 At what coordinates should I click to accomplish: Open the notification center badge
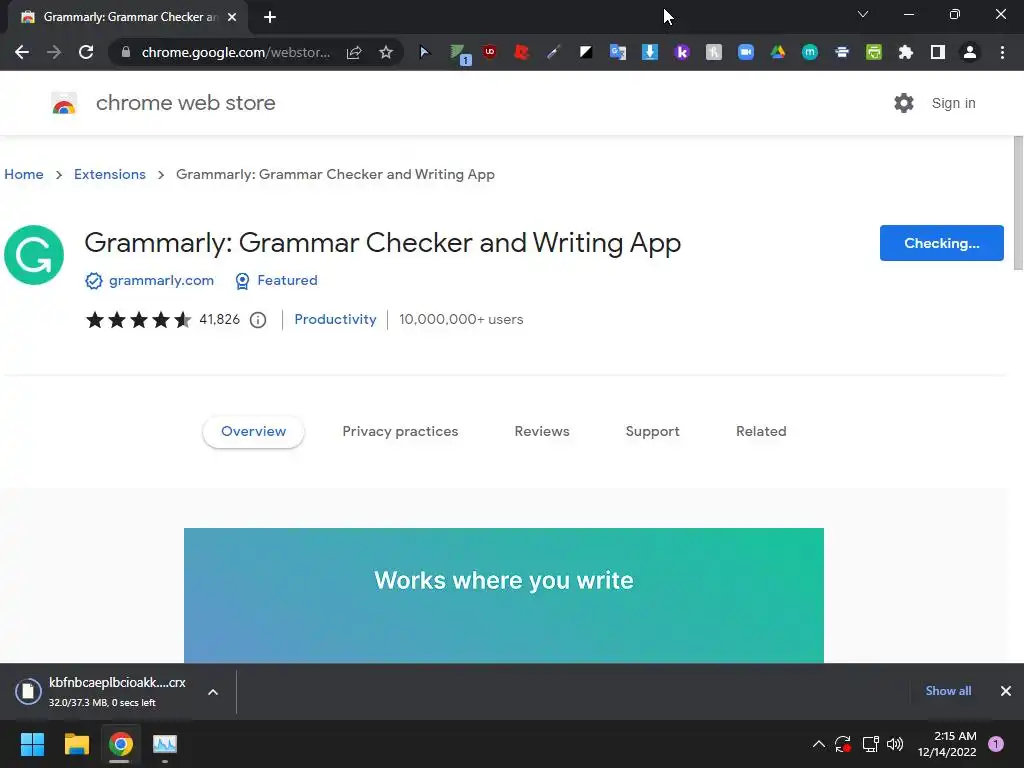(x=996, y=744)
